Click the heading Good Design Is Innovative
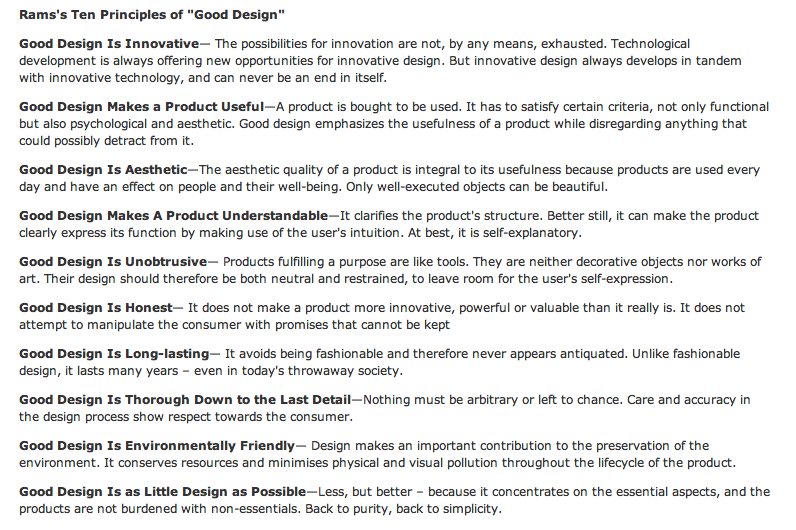The image size is (796, 530). point(109,44)
